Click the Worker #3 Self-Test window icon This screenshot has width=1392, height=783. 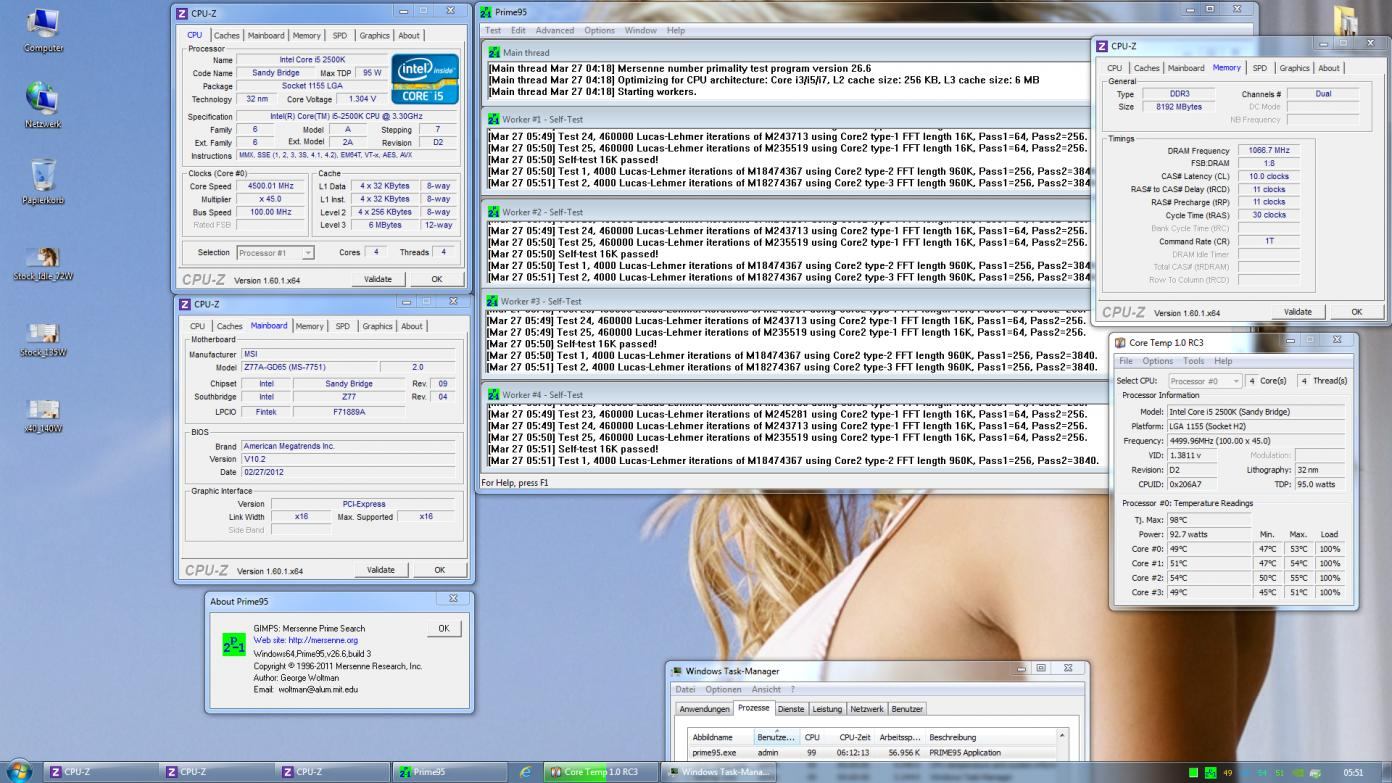(x=493, y=301)
